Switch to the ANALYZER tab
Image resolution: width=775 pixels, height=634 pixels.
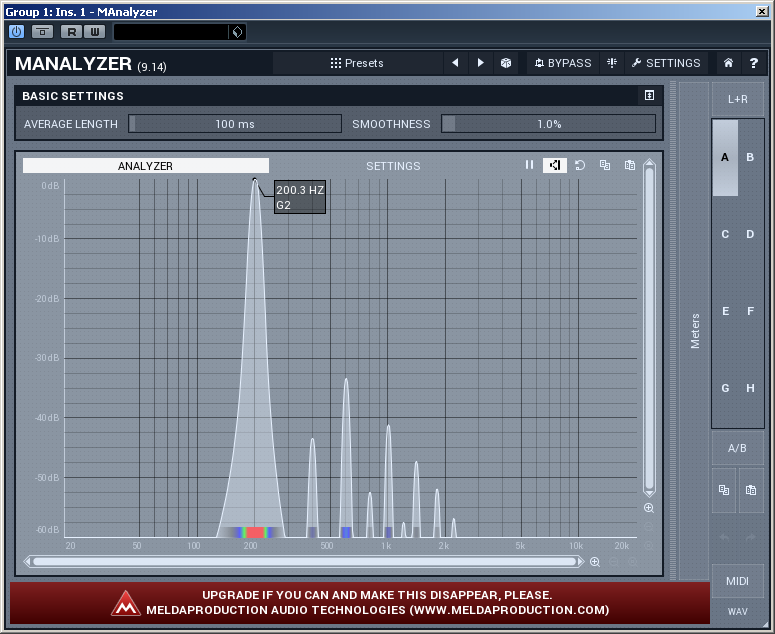click(x=146, y=166)
